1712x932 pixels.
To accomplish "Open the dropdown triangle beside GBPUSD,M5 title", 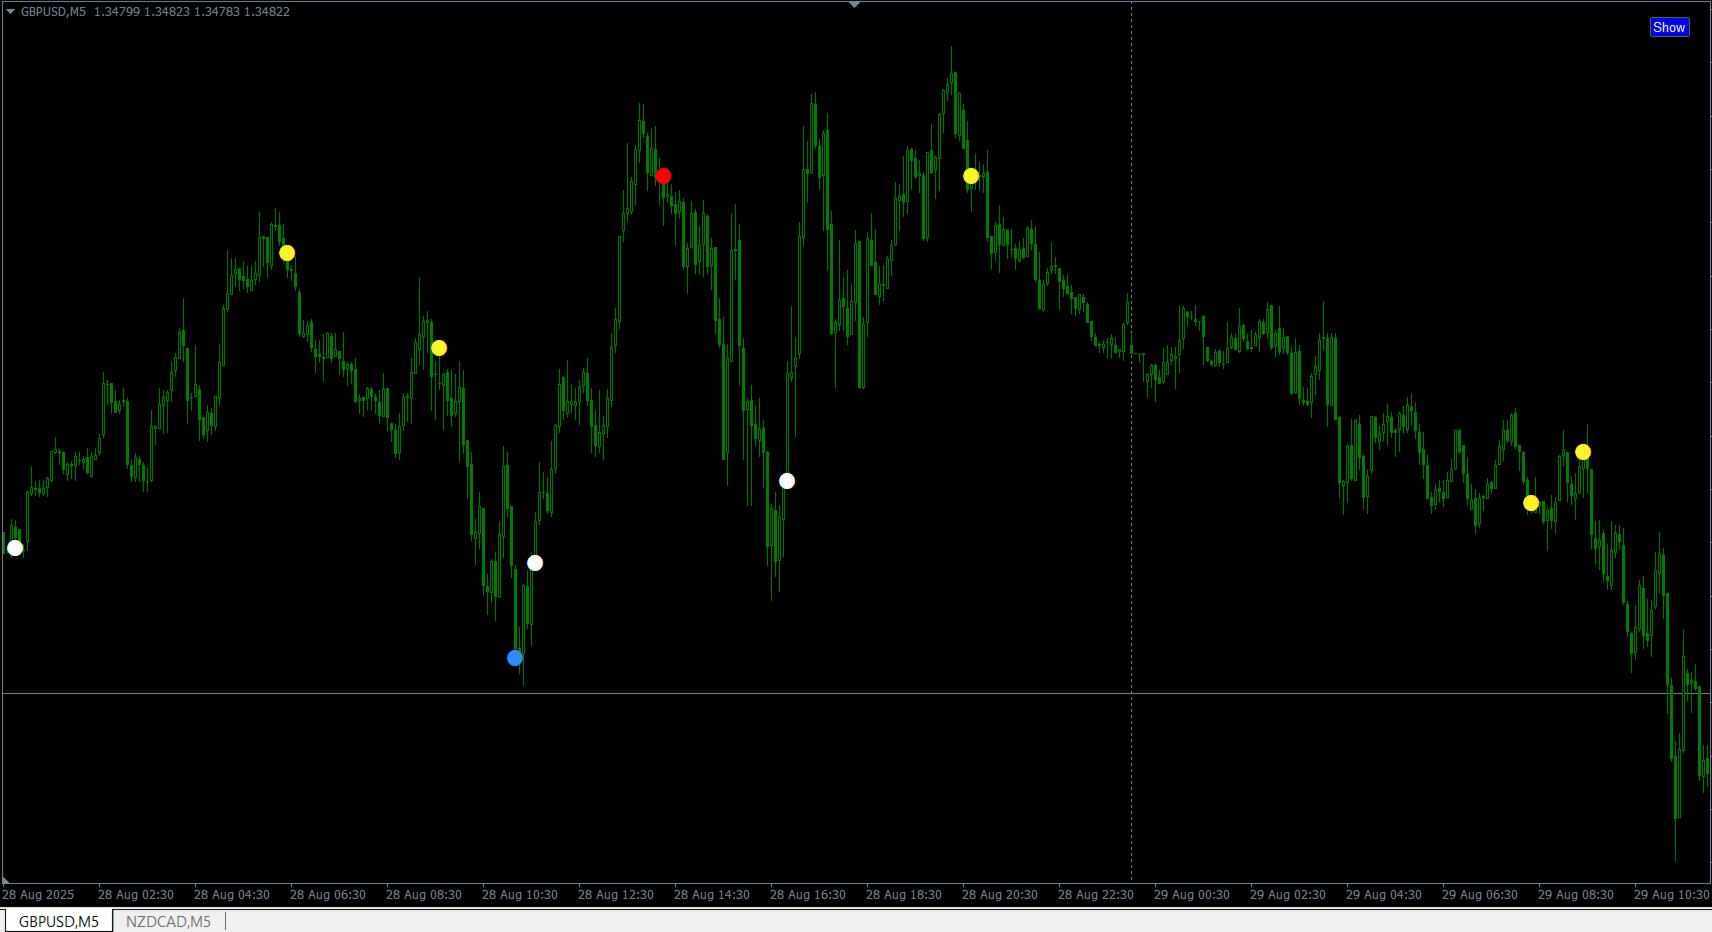I will (x=10, y=11).
